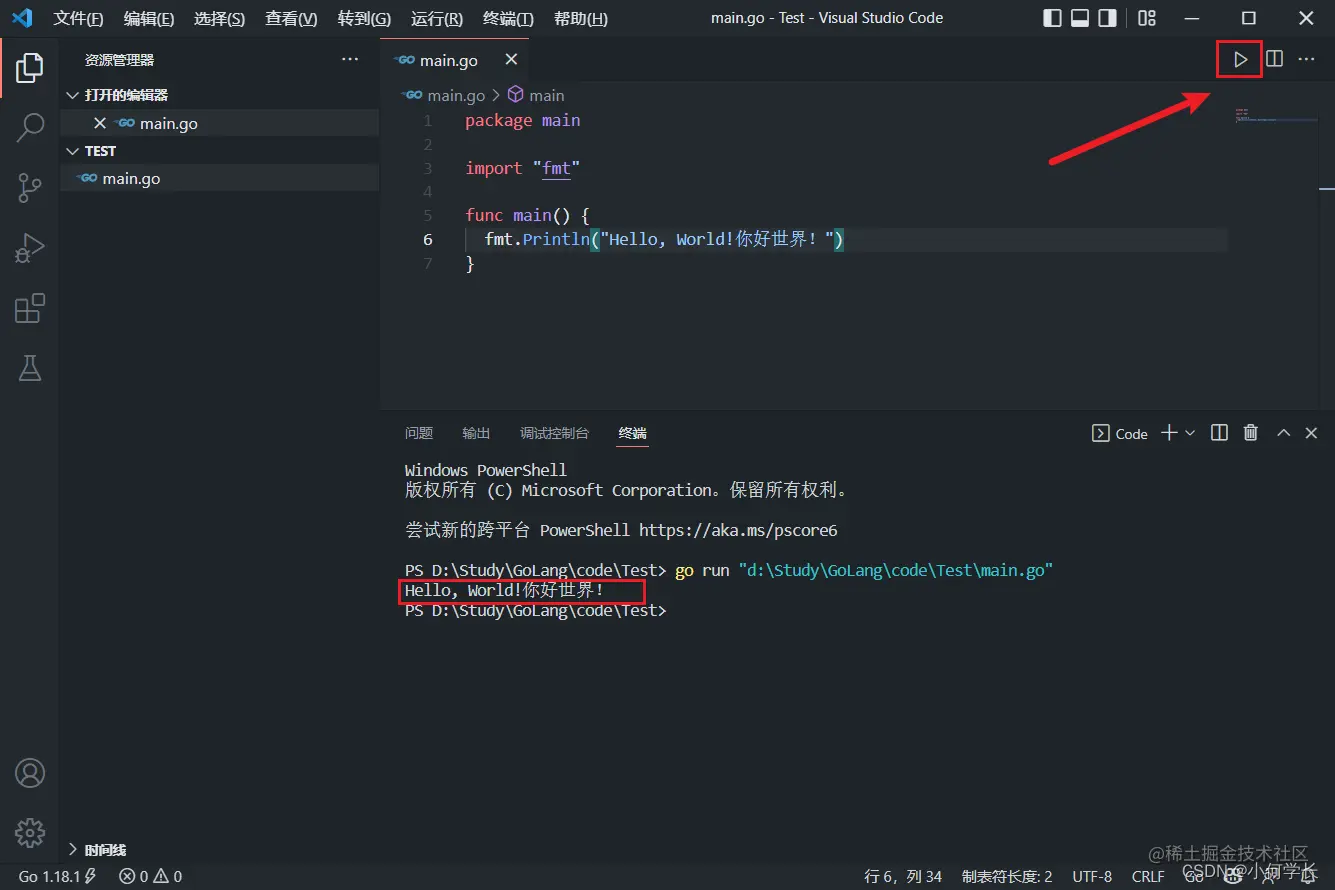Viewport: 1335px width, 890px height.
Task: Open the Explorer view in activity bar
Action: [x=30, y=67]
